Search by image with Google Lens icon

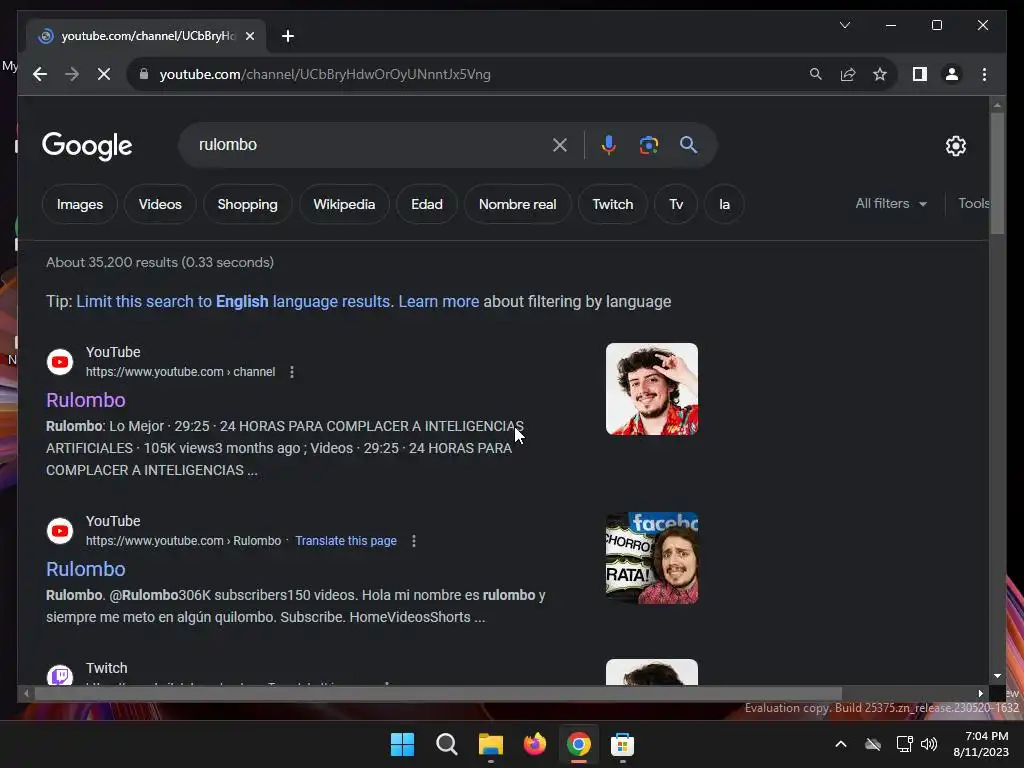648,145
